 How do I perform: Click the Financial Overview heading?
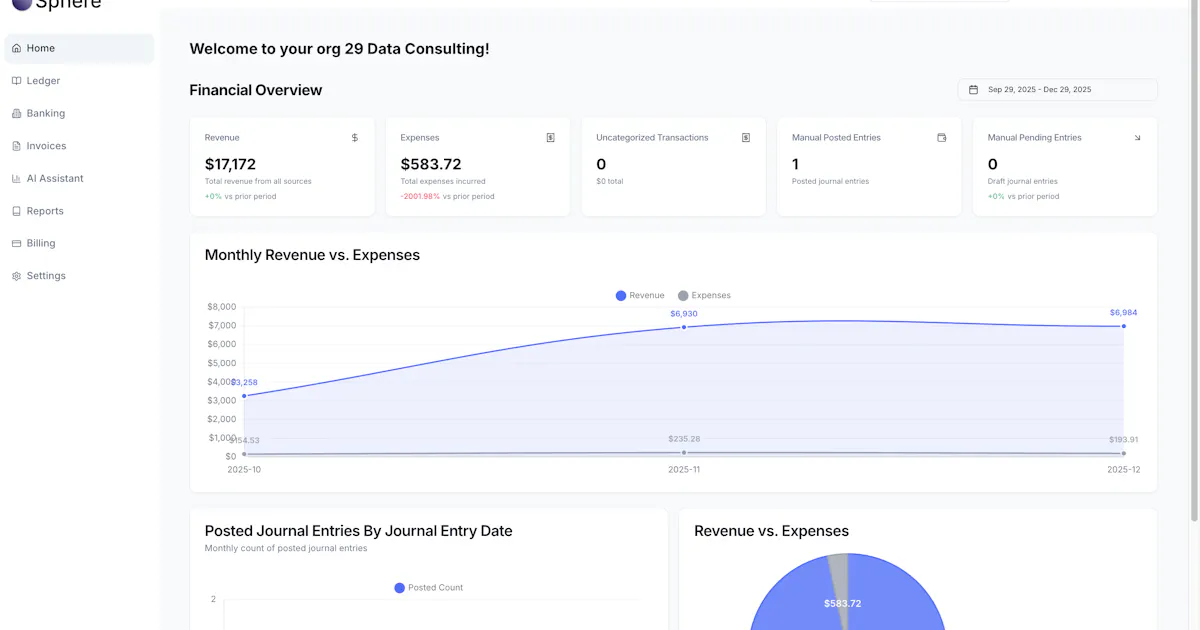tap(256, 90)
